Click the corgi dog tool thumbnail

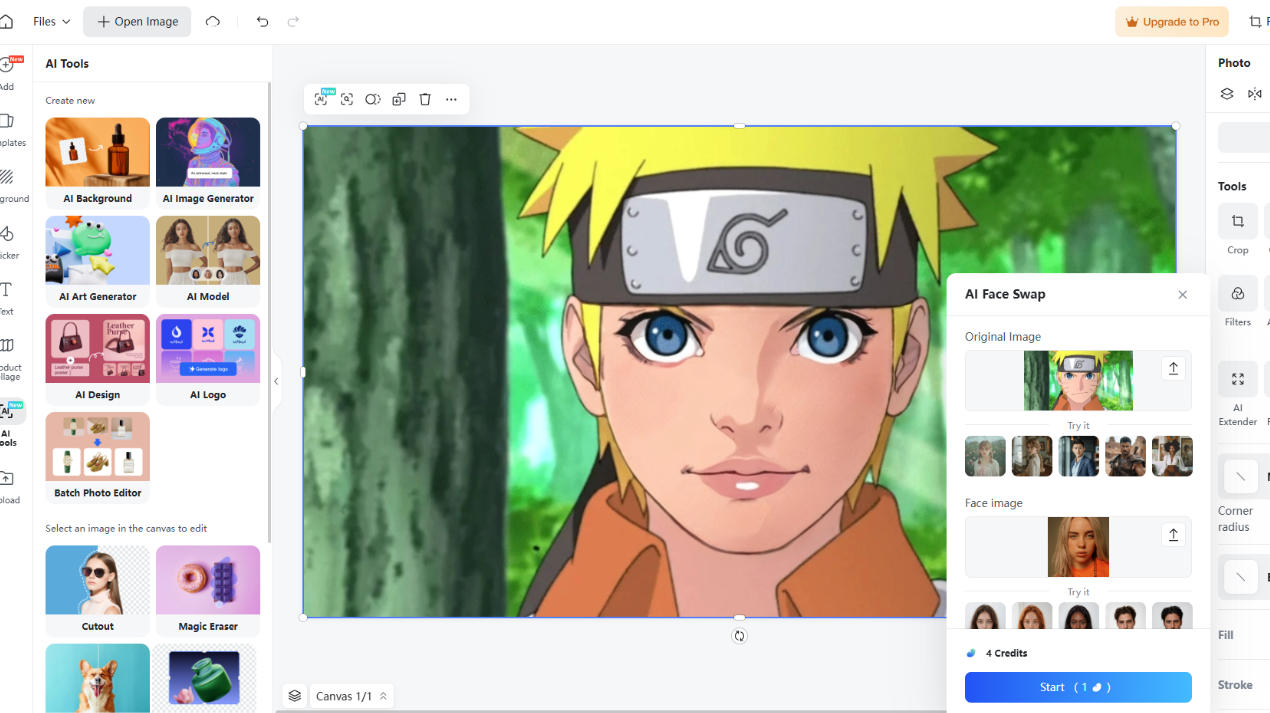coord(98,677)
